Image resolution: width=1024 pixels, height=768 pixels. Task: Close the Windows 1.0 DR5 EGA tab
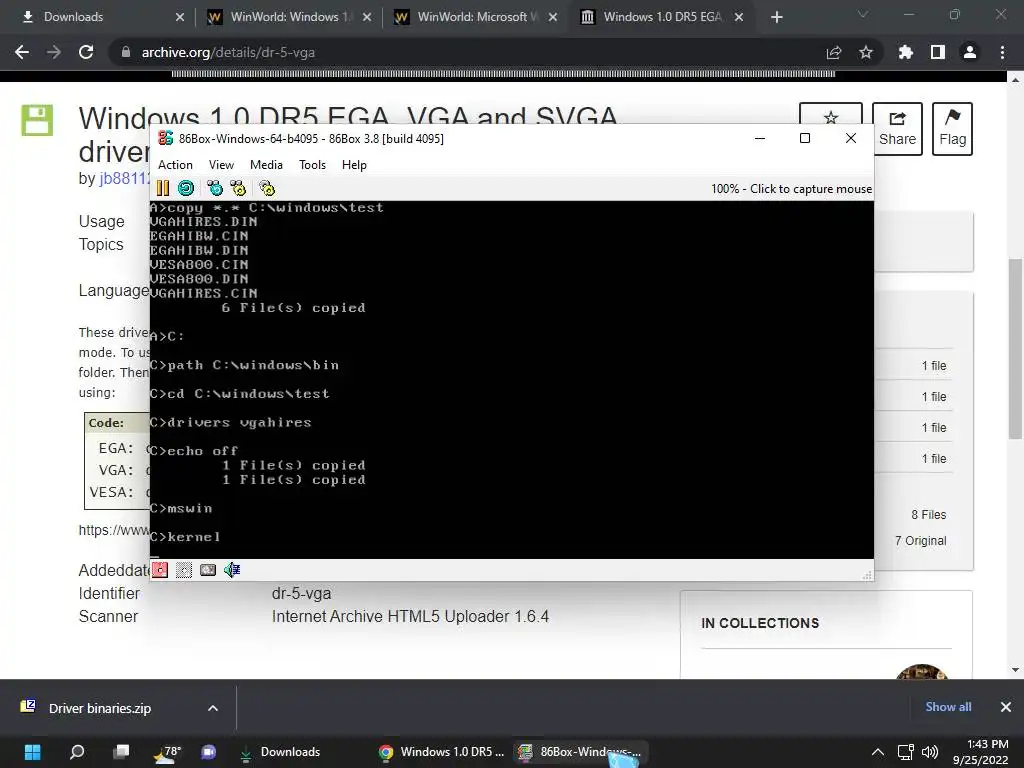tap(739, 17)
